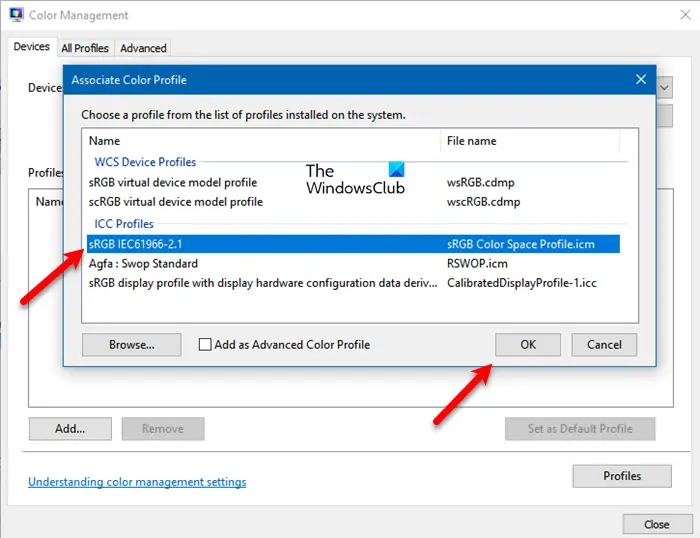The image size is (700, 538).
Task: Click the Browse... button
Action: coord(132,345)
